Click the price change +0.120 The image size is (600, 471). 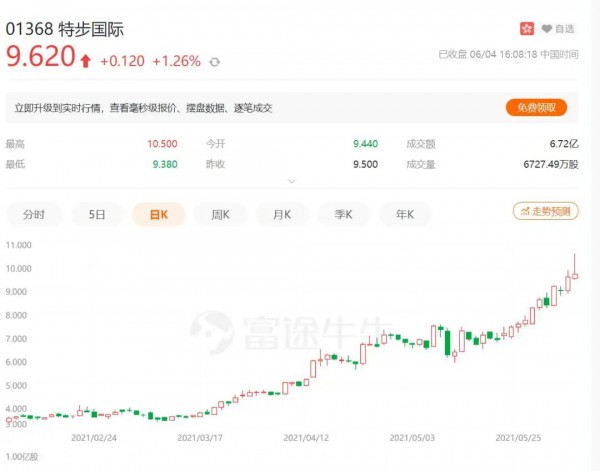click(x=122, y=61)
